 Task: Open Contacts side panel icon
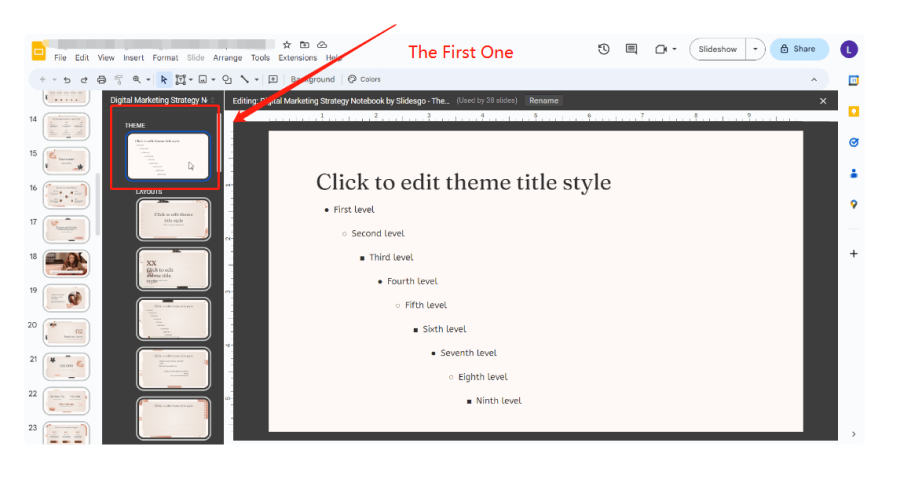pyautogui.click(x=854, y=173)
